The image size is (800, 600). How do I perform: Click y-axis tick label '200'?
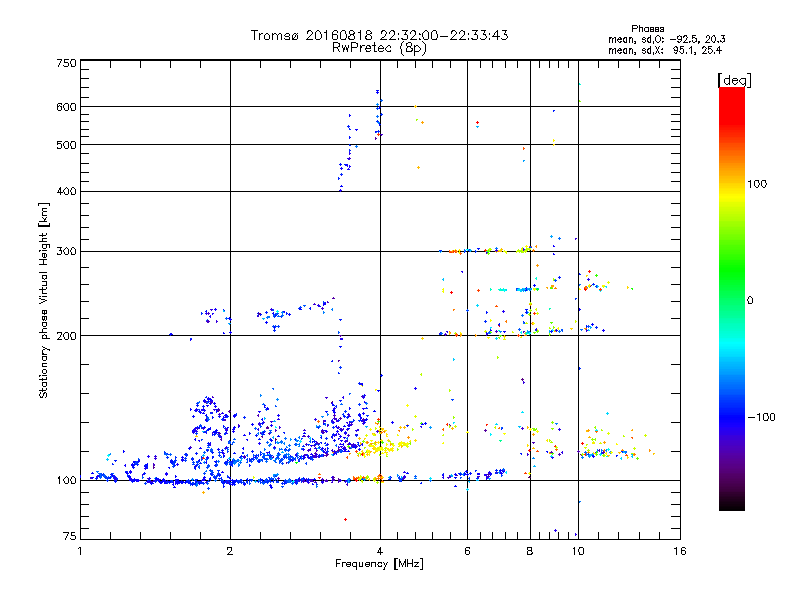coord(66,336)
